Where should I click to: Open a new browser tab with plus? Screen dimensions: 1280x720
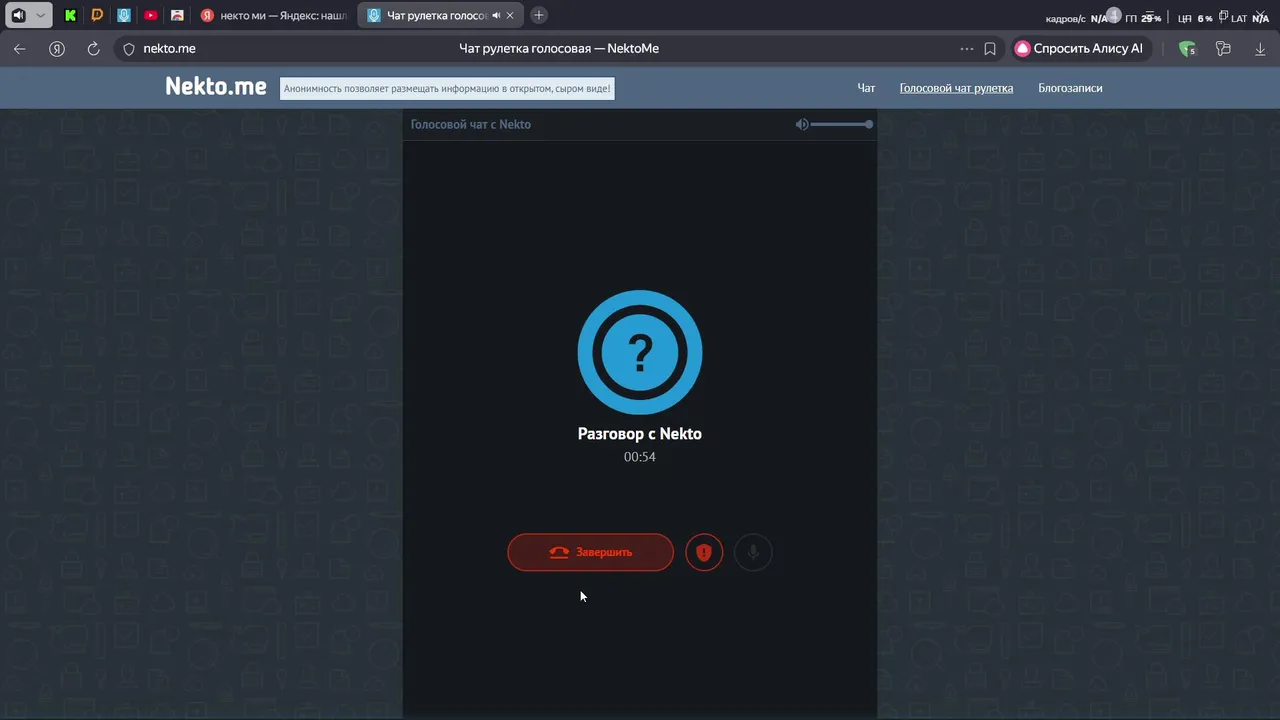tap(539, 15)
